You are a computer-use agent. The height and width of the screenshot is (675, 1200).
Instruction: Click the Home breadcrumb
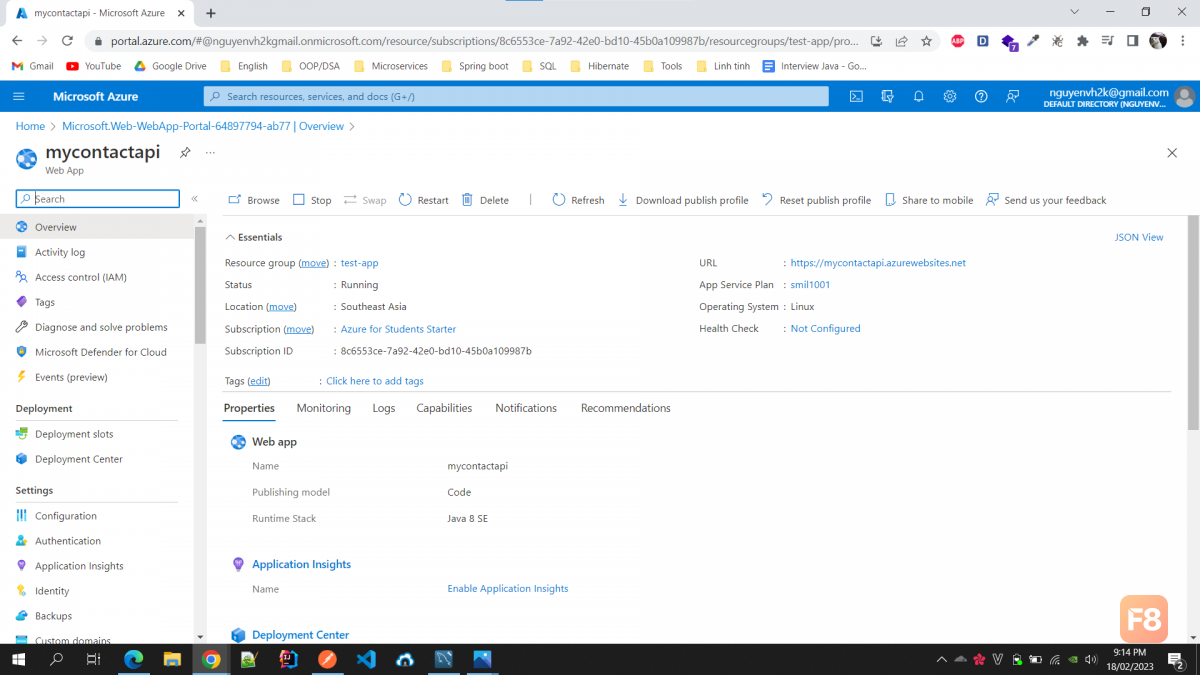(x=30, y=126)
